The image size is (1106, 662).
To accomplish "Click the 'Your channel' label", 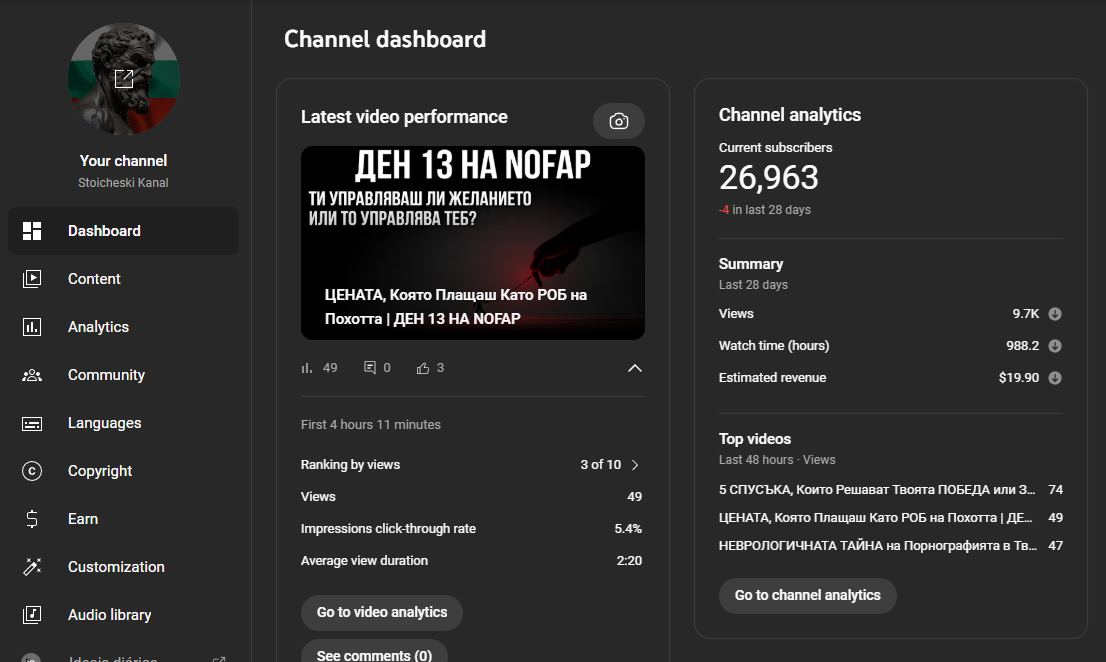I will 123,161.
